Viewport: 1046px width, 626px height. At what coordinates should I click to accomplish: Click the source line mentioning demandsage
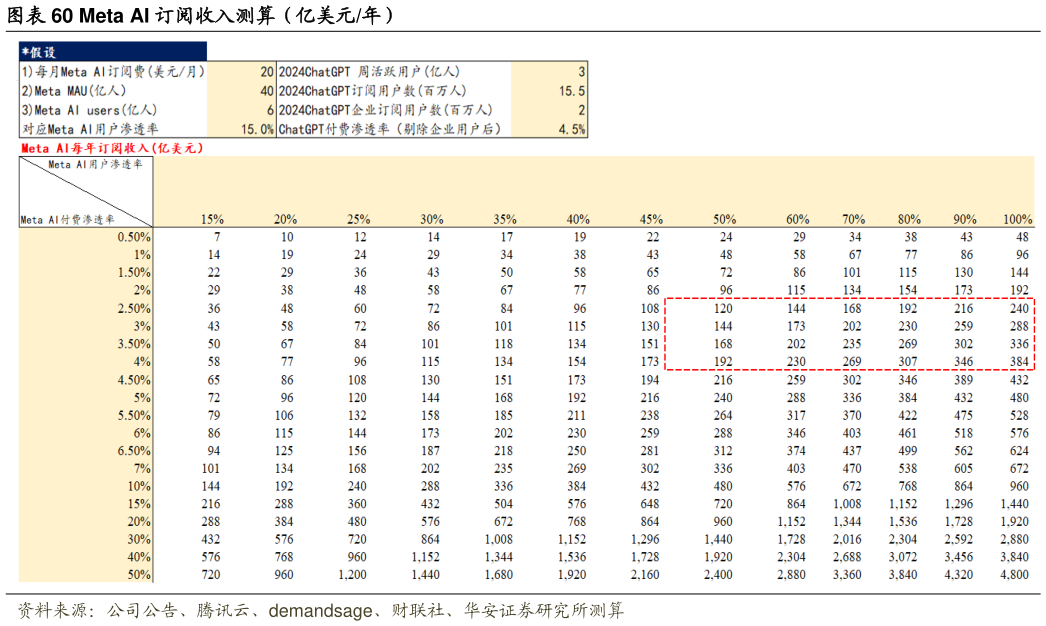(320, 610)
